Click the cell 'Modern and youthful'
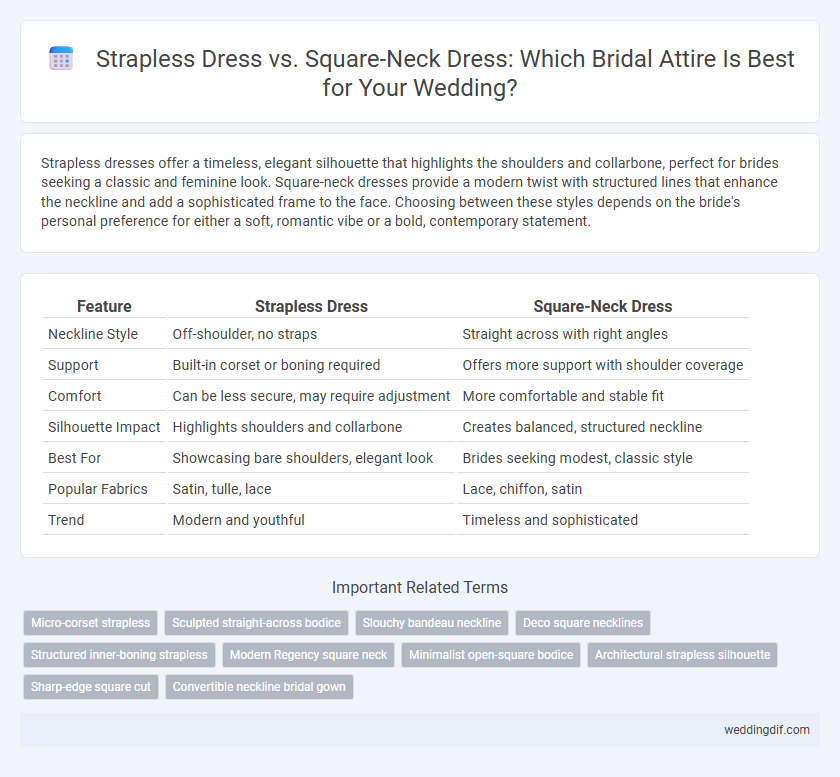 click(238, 520)
